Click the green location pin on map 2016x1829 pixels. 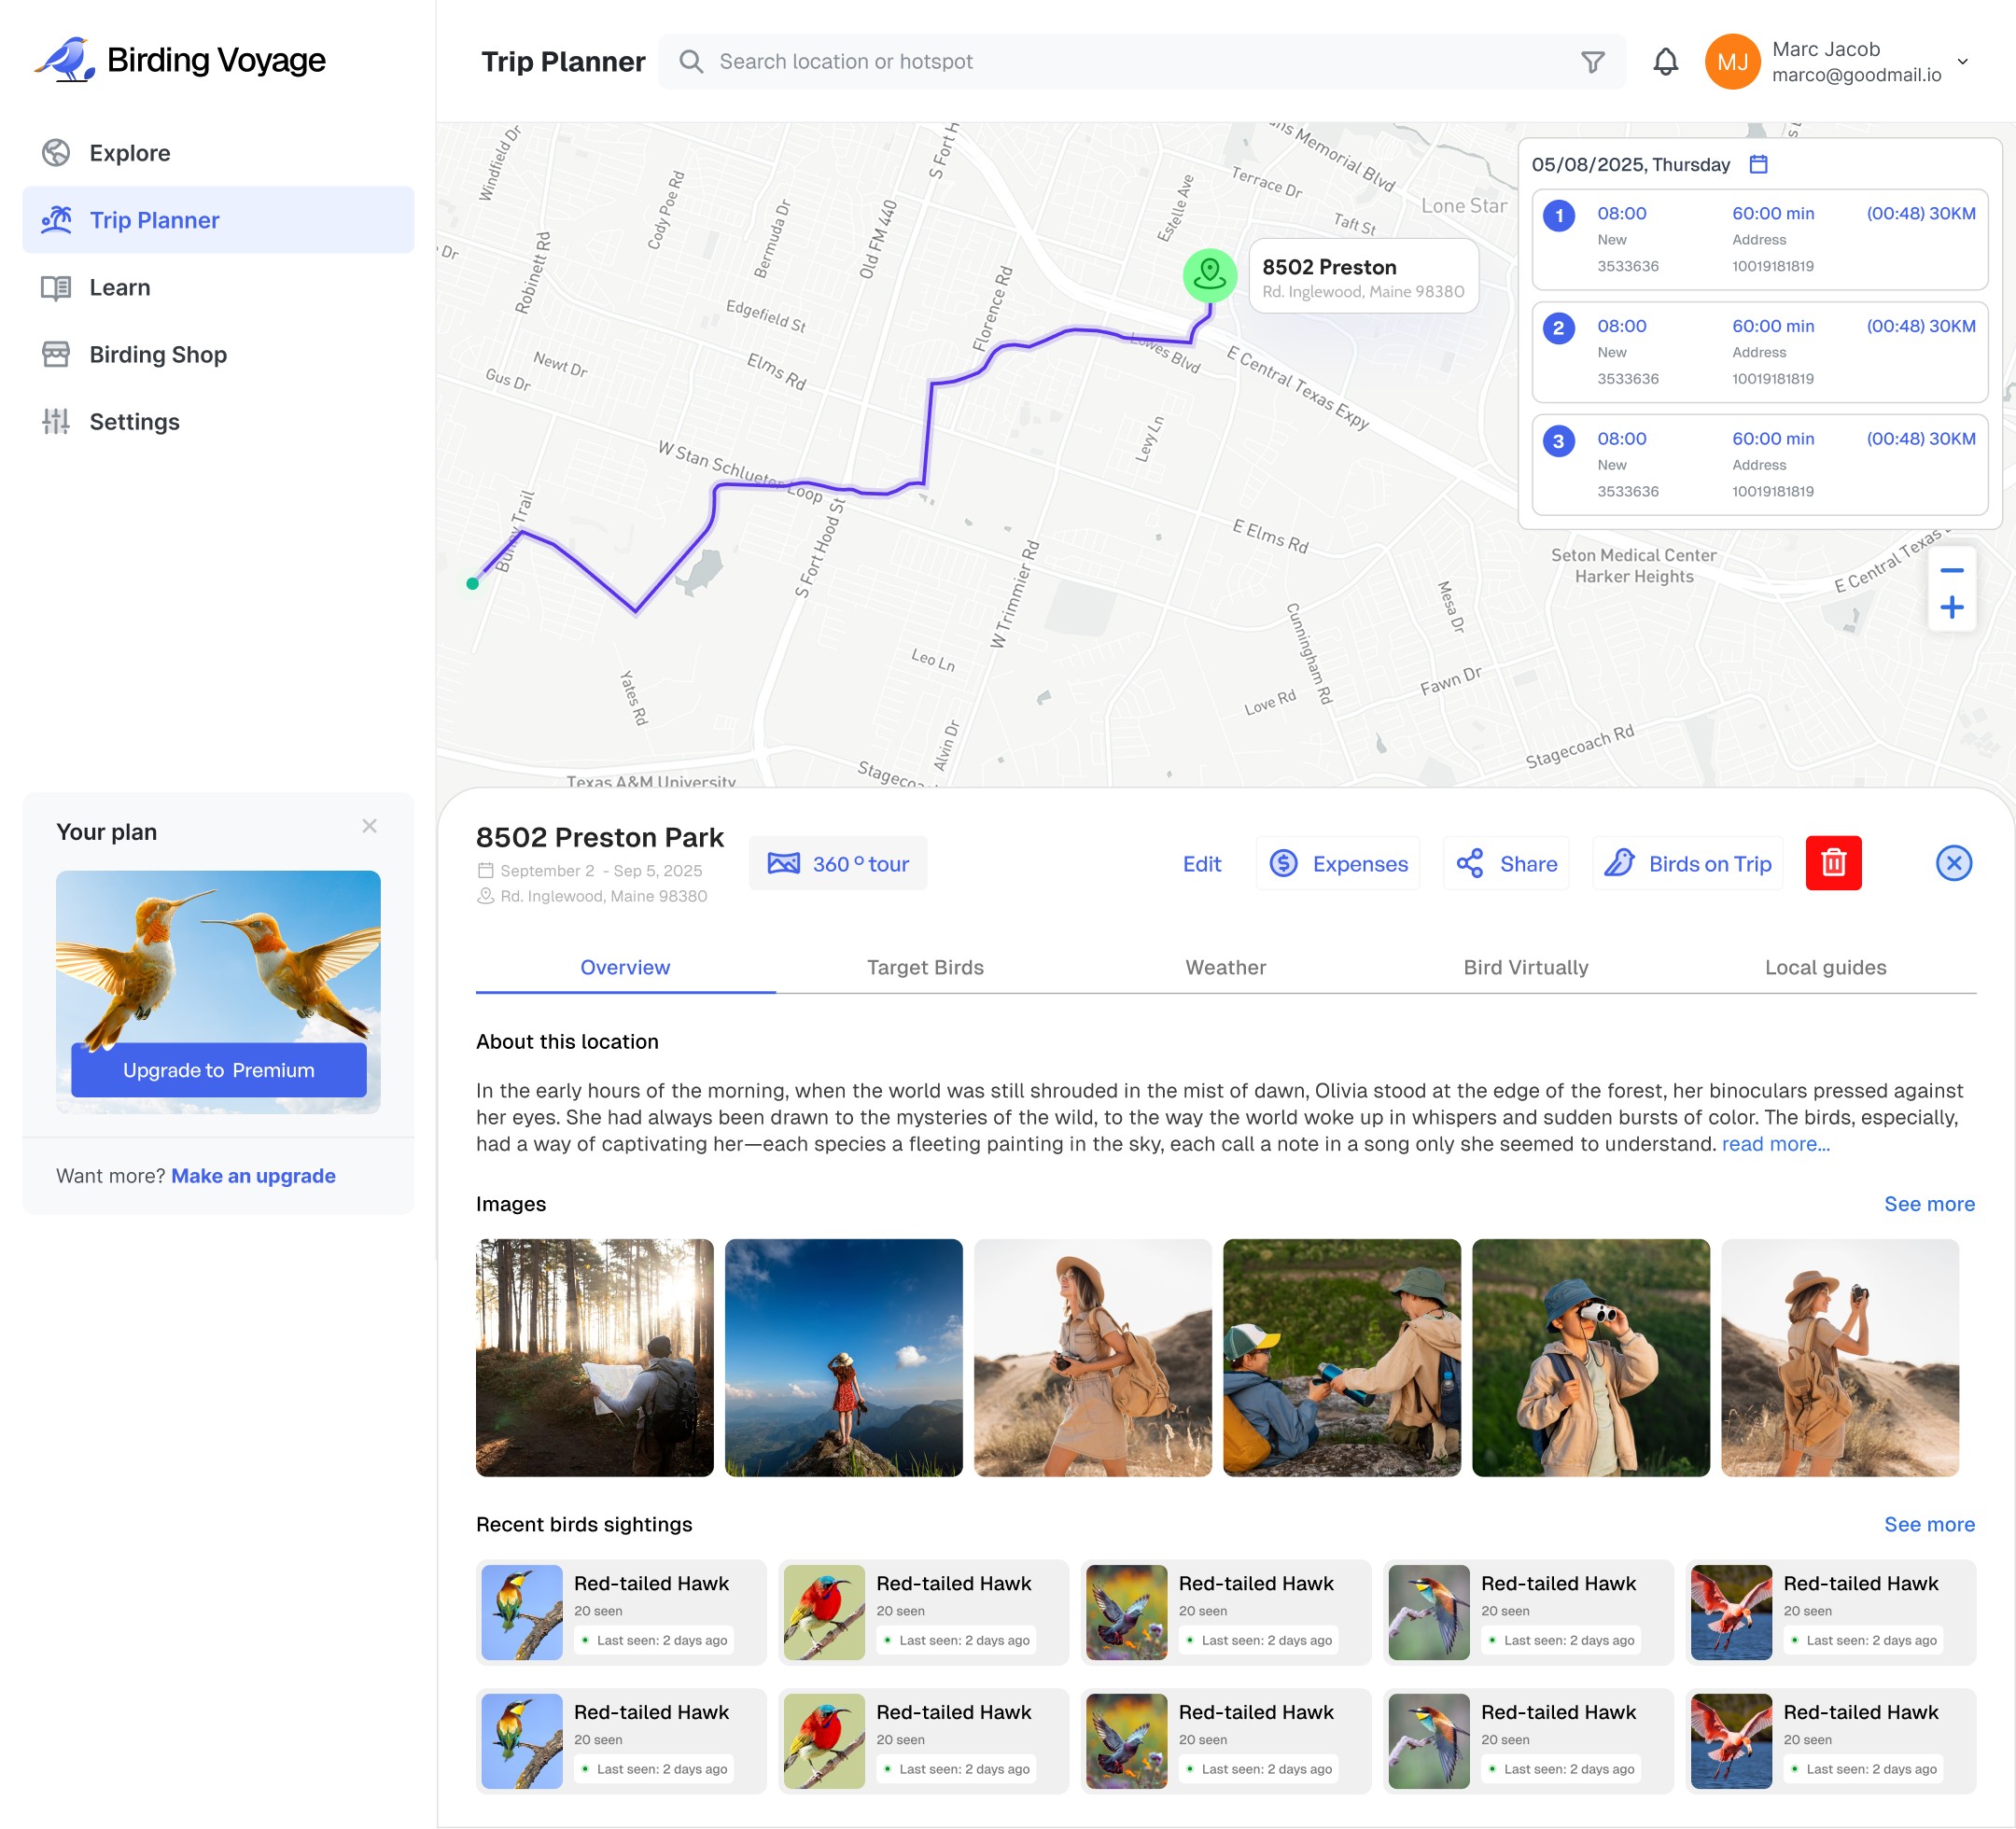pyautogui.click(x=1209, y=275)
